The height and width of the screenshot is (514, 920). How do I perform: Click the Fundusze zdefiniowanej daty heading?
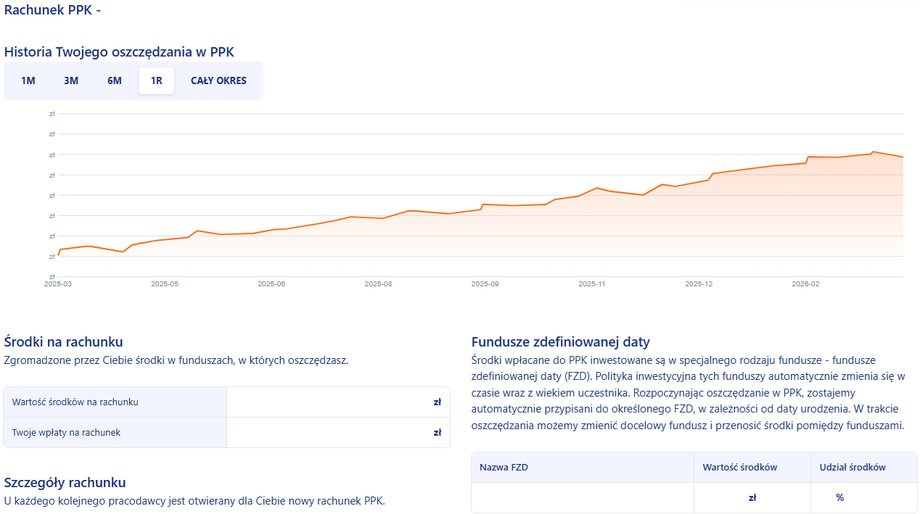[x=566, y=341]
